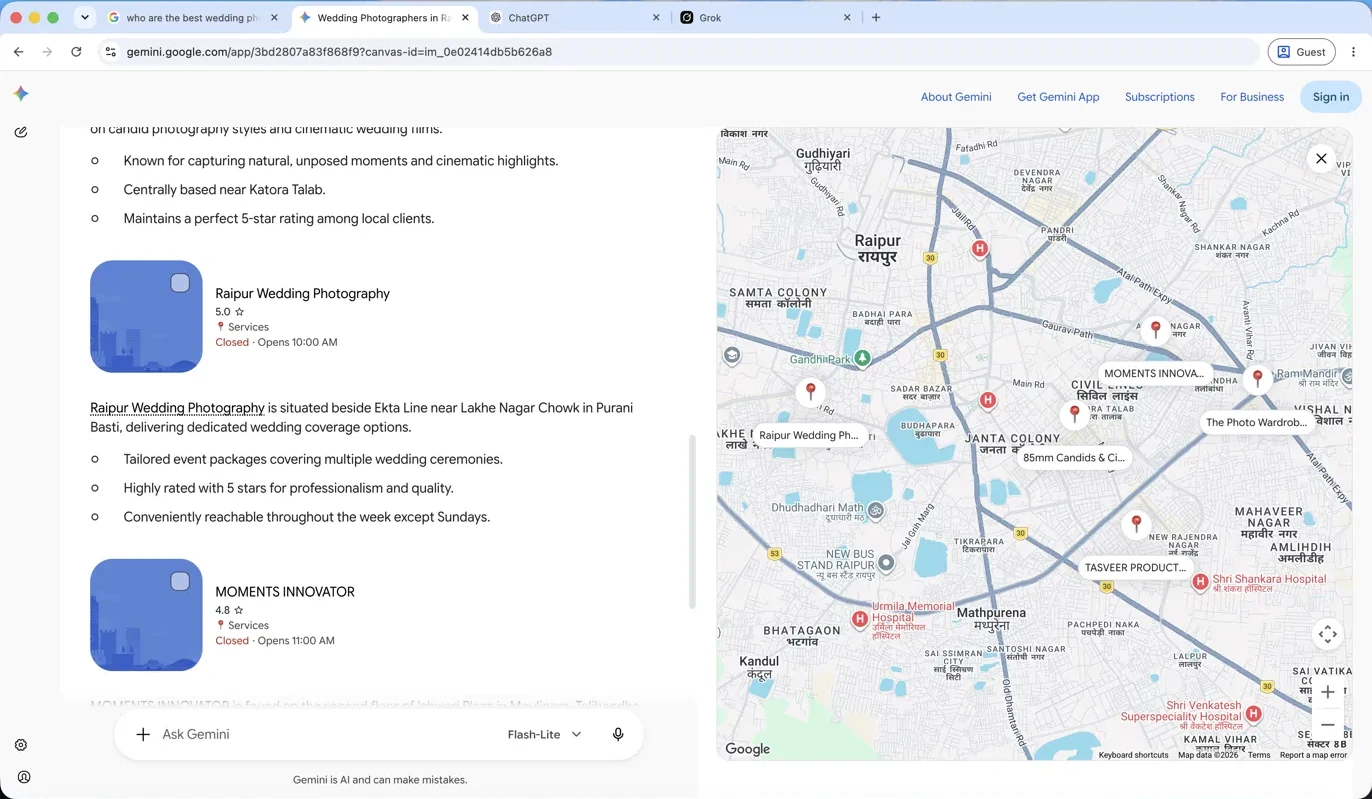
Task: Open the MOMENTS INNOVATOR thumbnail
Action: click(146, 615)
